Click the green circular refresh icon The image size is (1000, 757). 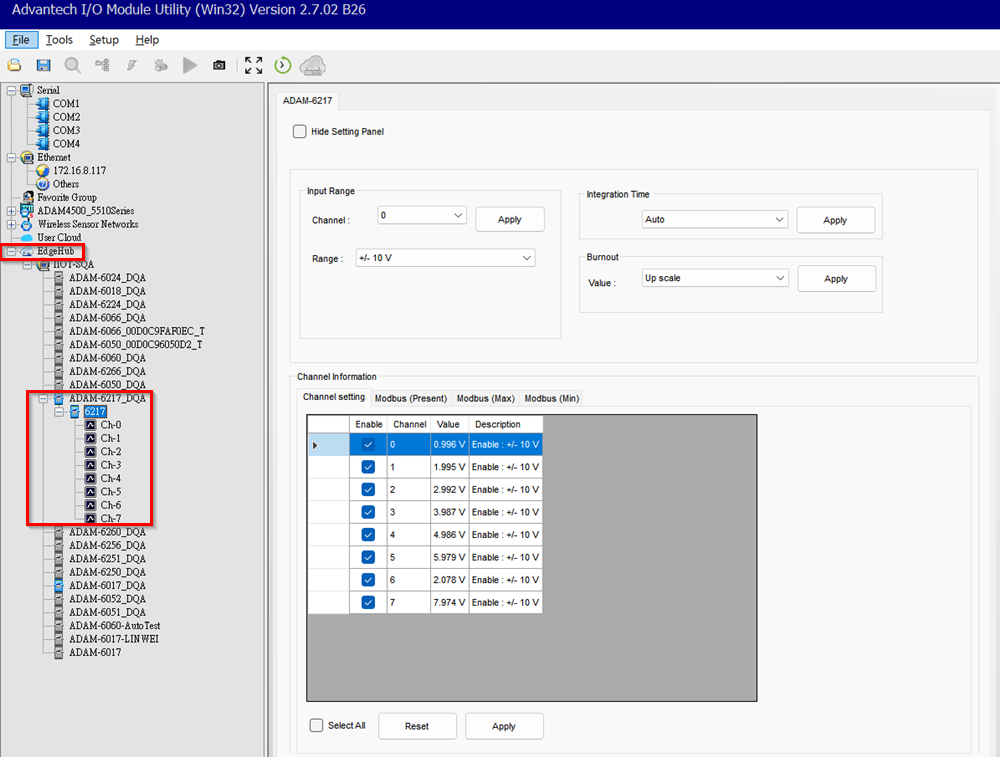click(283, 65)
